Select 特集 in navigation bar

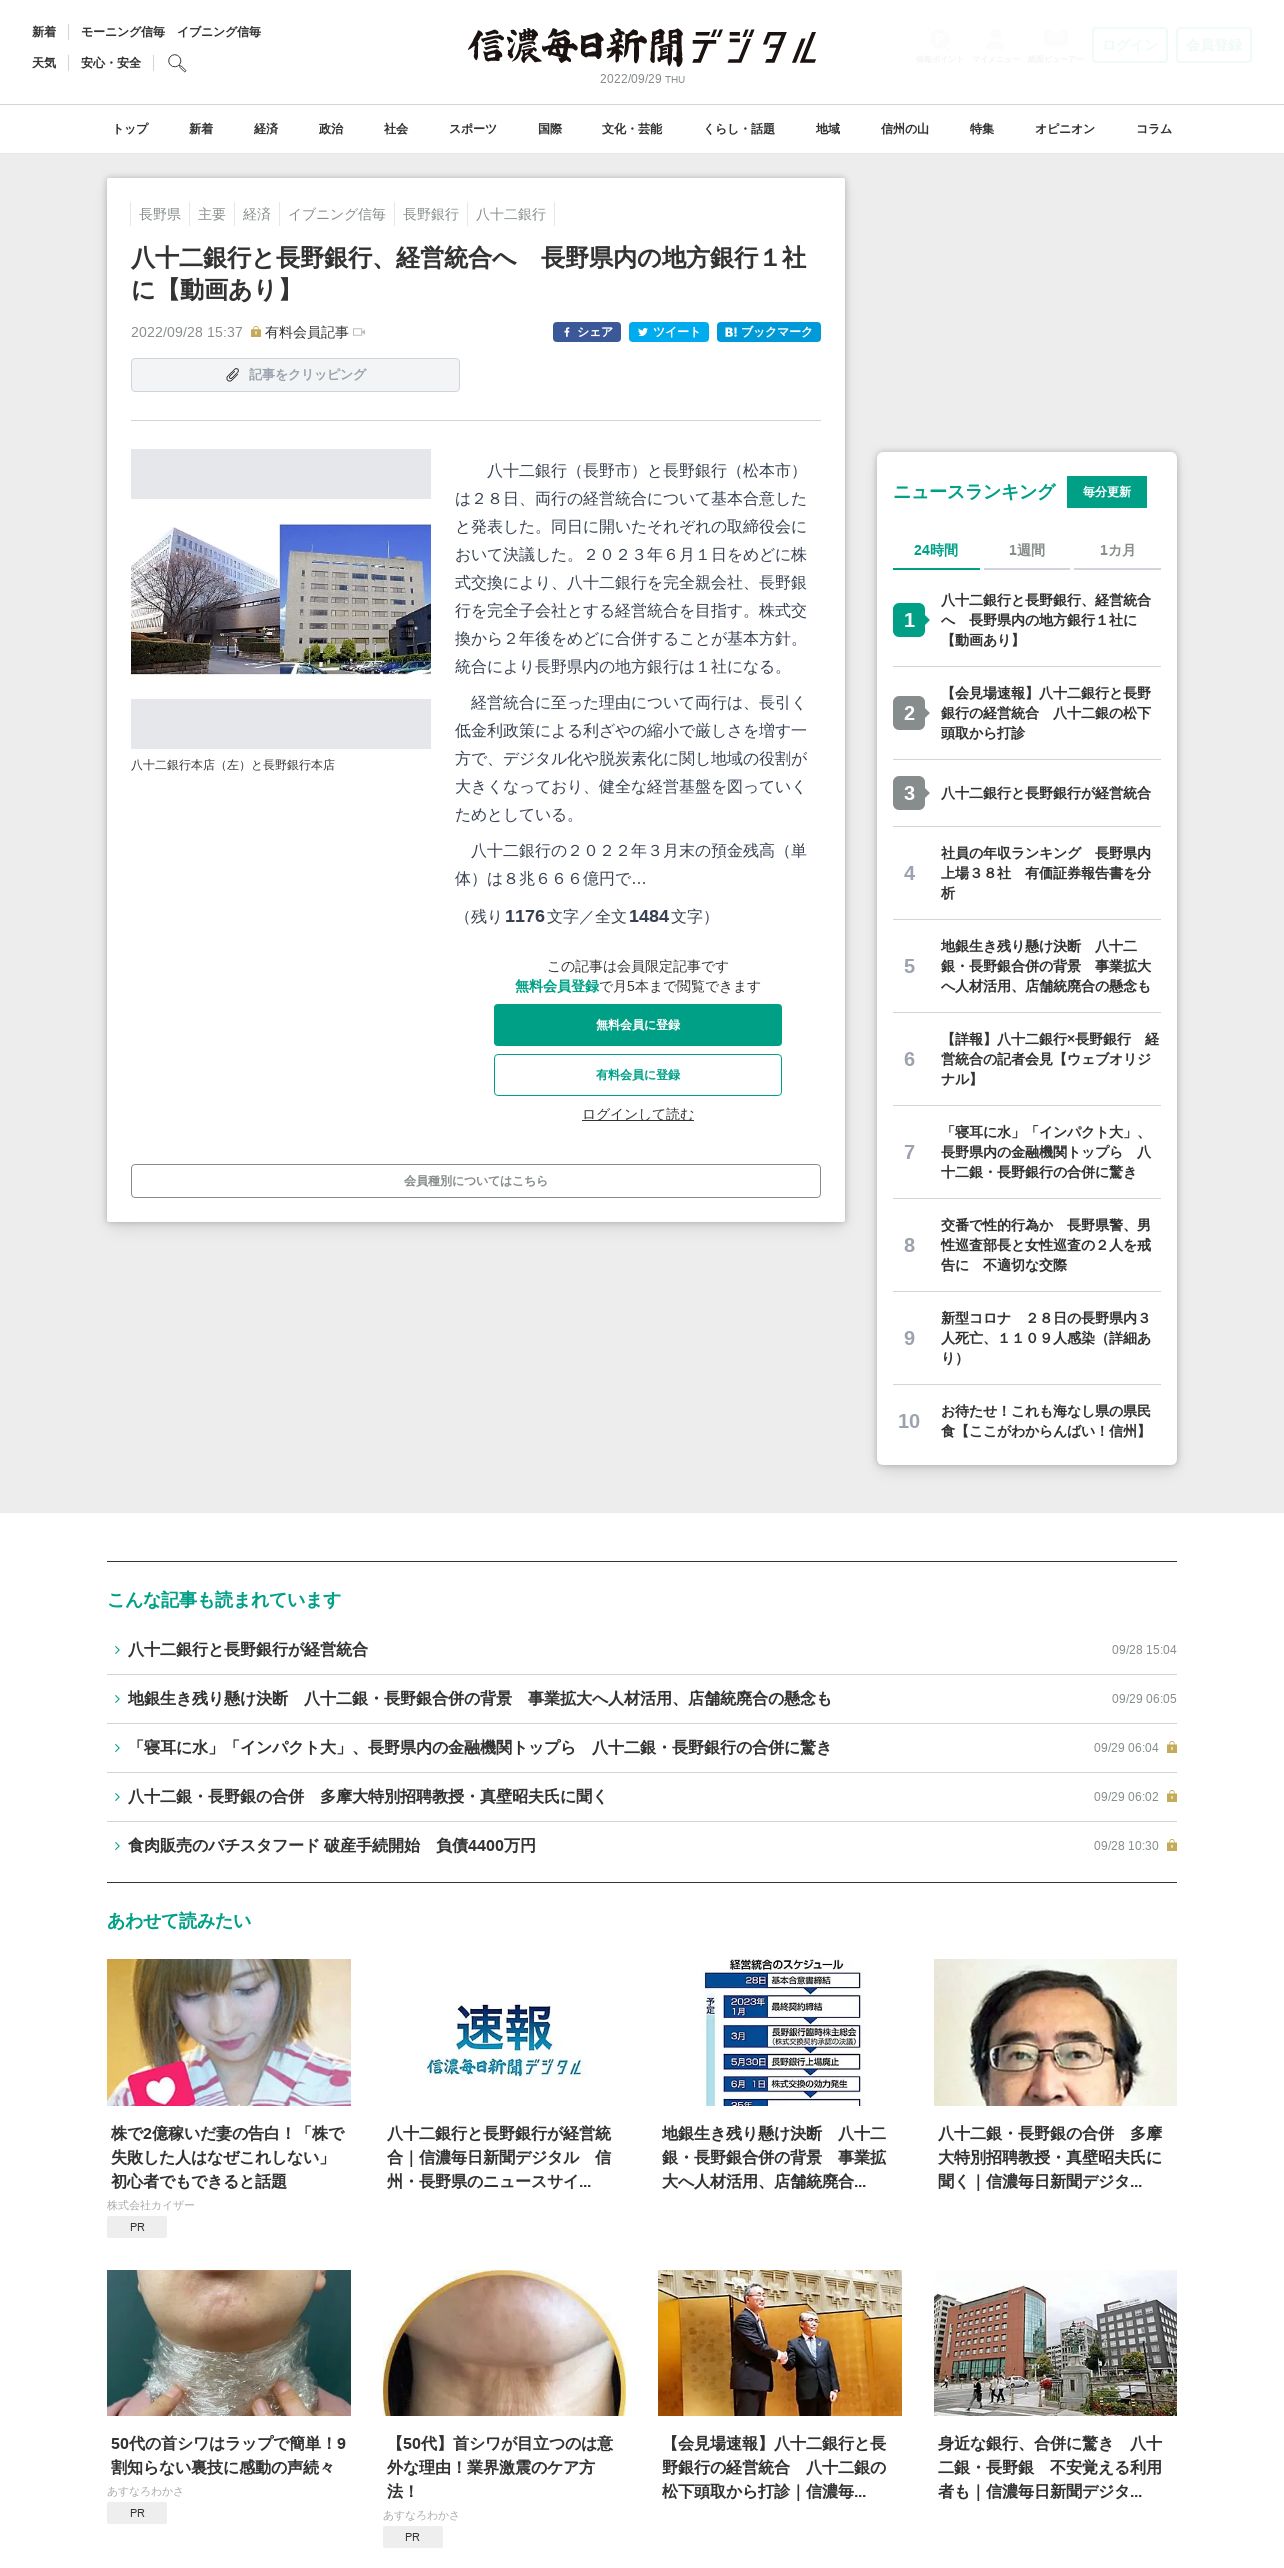pos(982,129)
